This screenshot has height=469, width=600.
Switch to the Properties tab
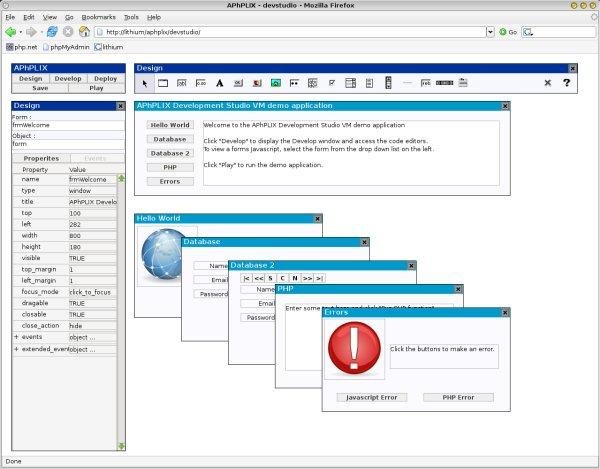[41, 158]
